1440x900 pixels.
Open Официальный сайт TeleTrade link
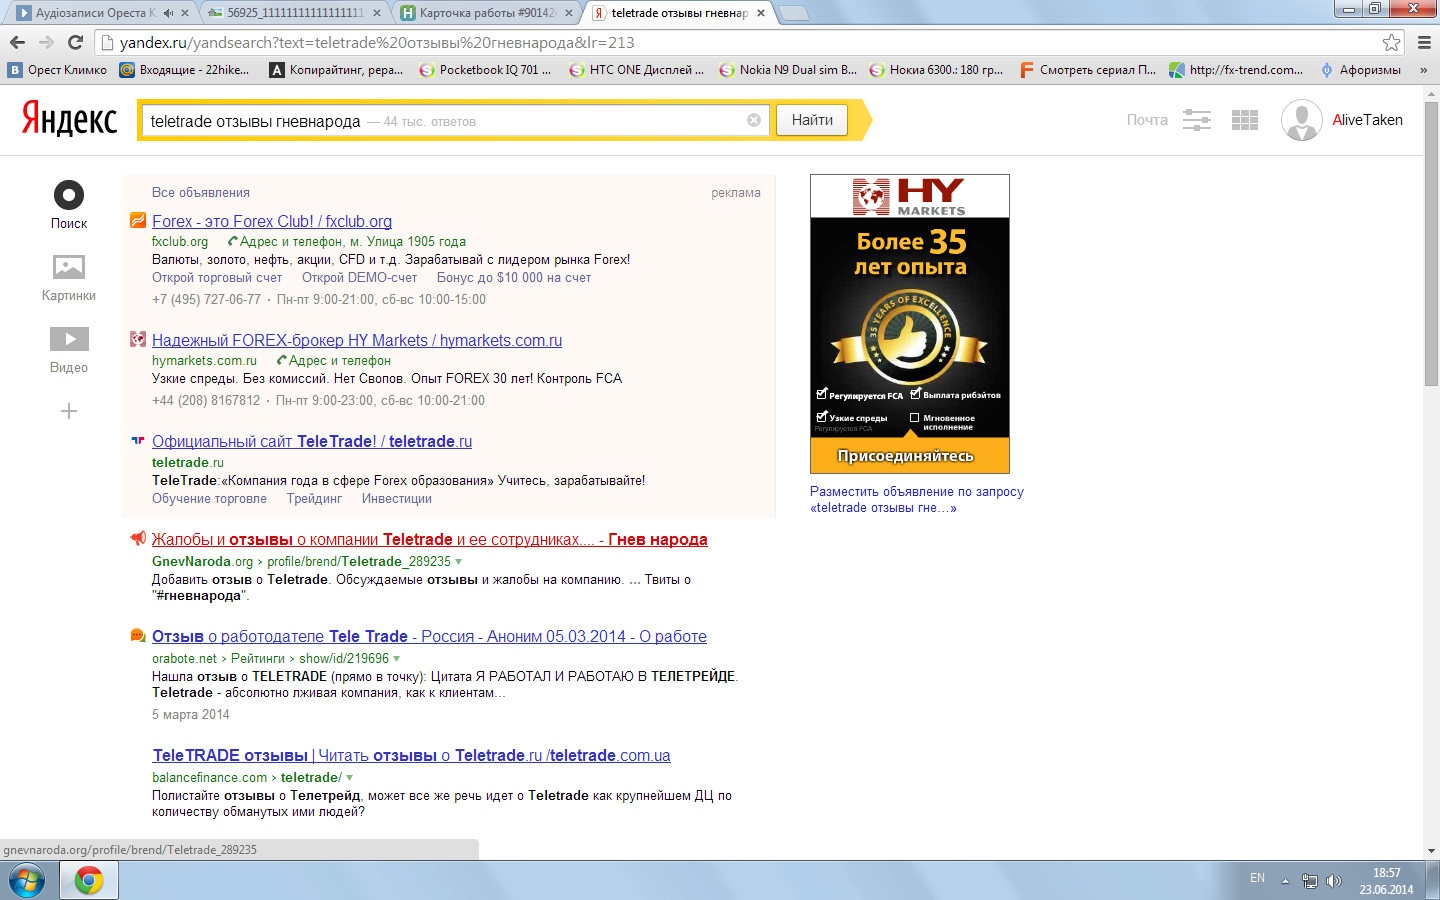click(x=312, y=442)
